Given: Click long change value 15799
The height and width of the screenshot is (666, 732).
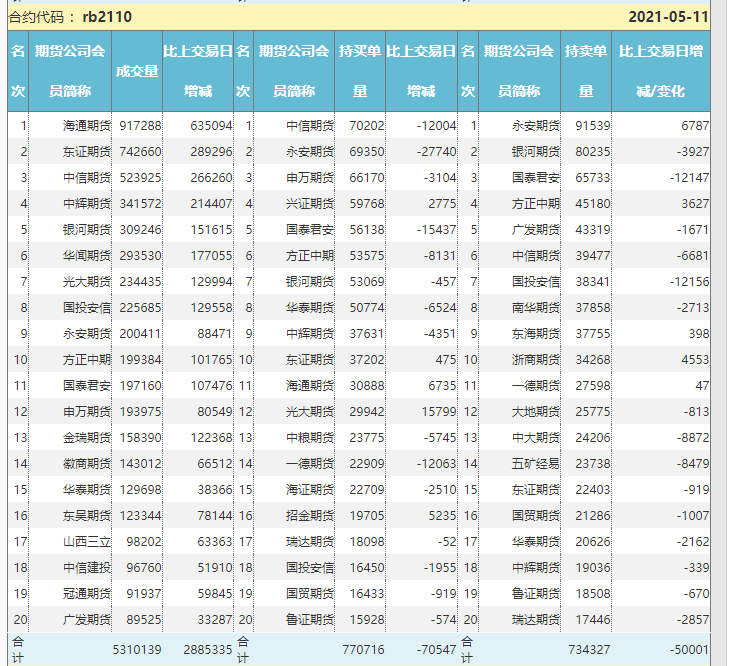Looking at the screenshot, I should (x=439, y=412).
